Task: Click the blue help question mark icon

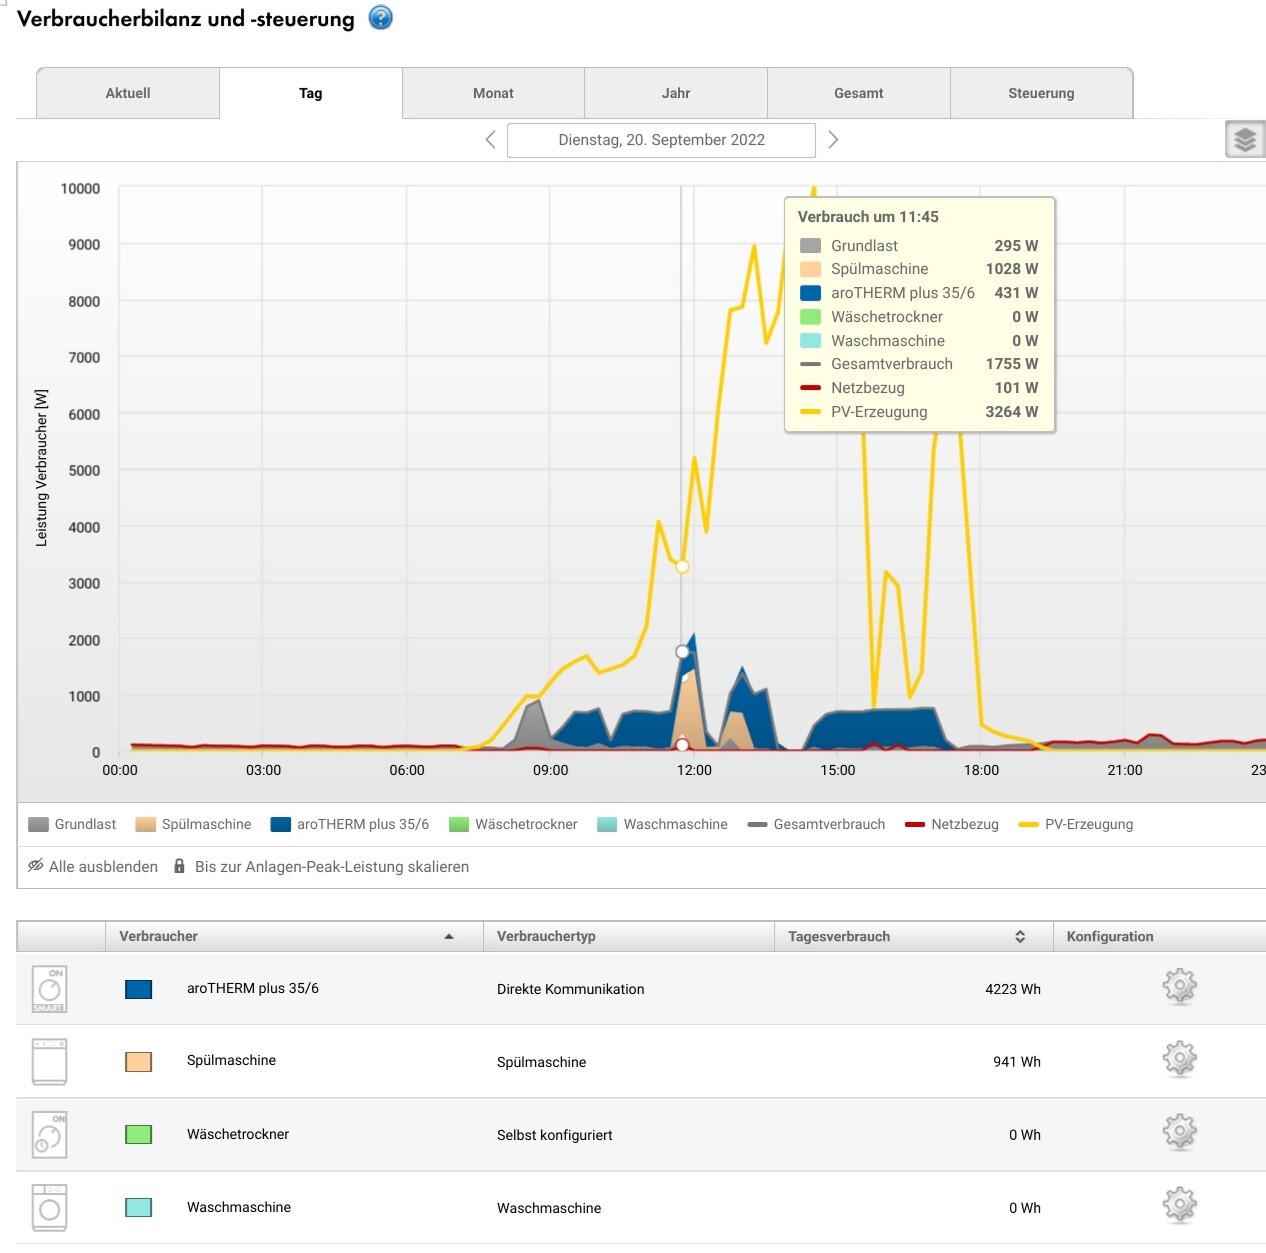Action: point(381,18)
